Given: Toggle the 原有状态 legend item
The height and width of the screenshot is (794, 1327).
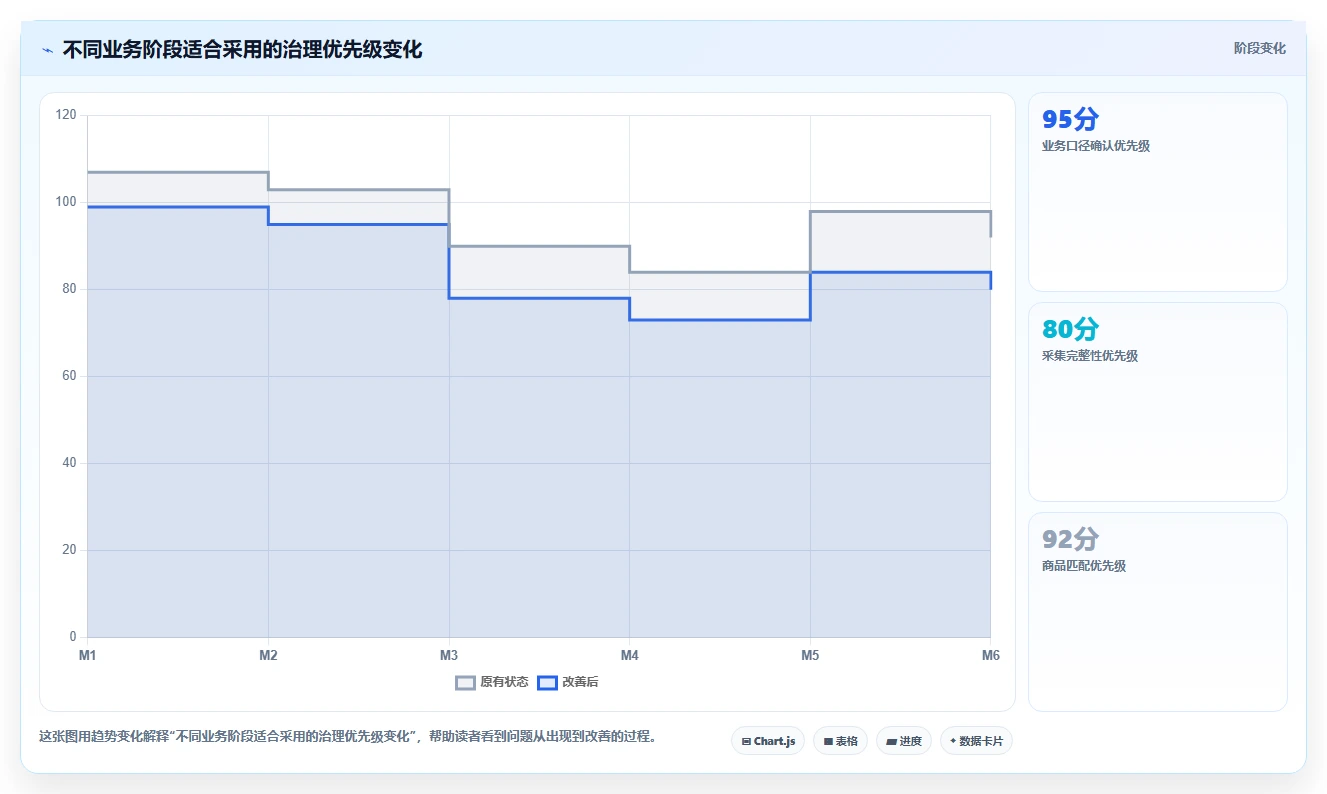Looking at the screenshot, I should 492,682.
